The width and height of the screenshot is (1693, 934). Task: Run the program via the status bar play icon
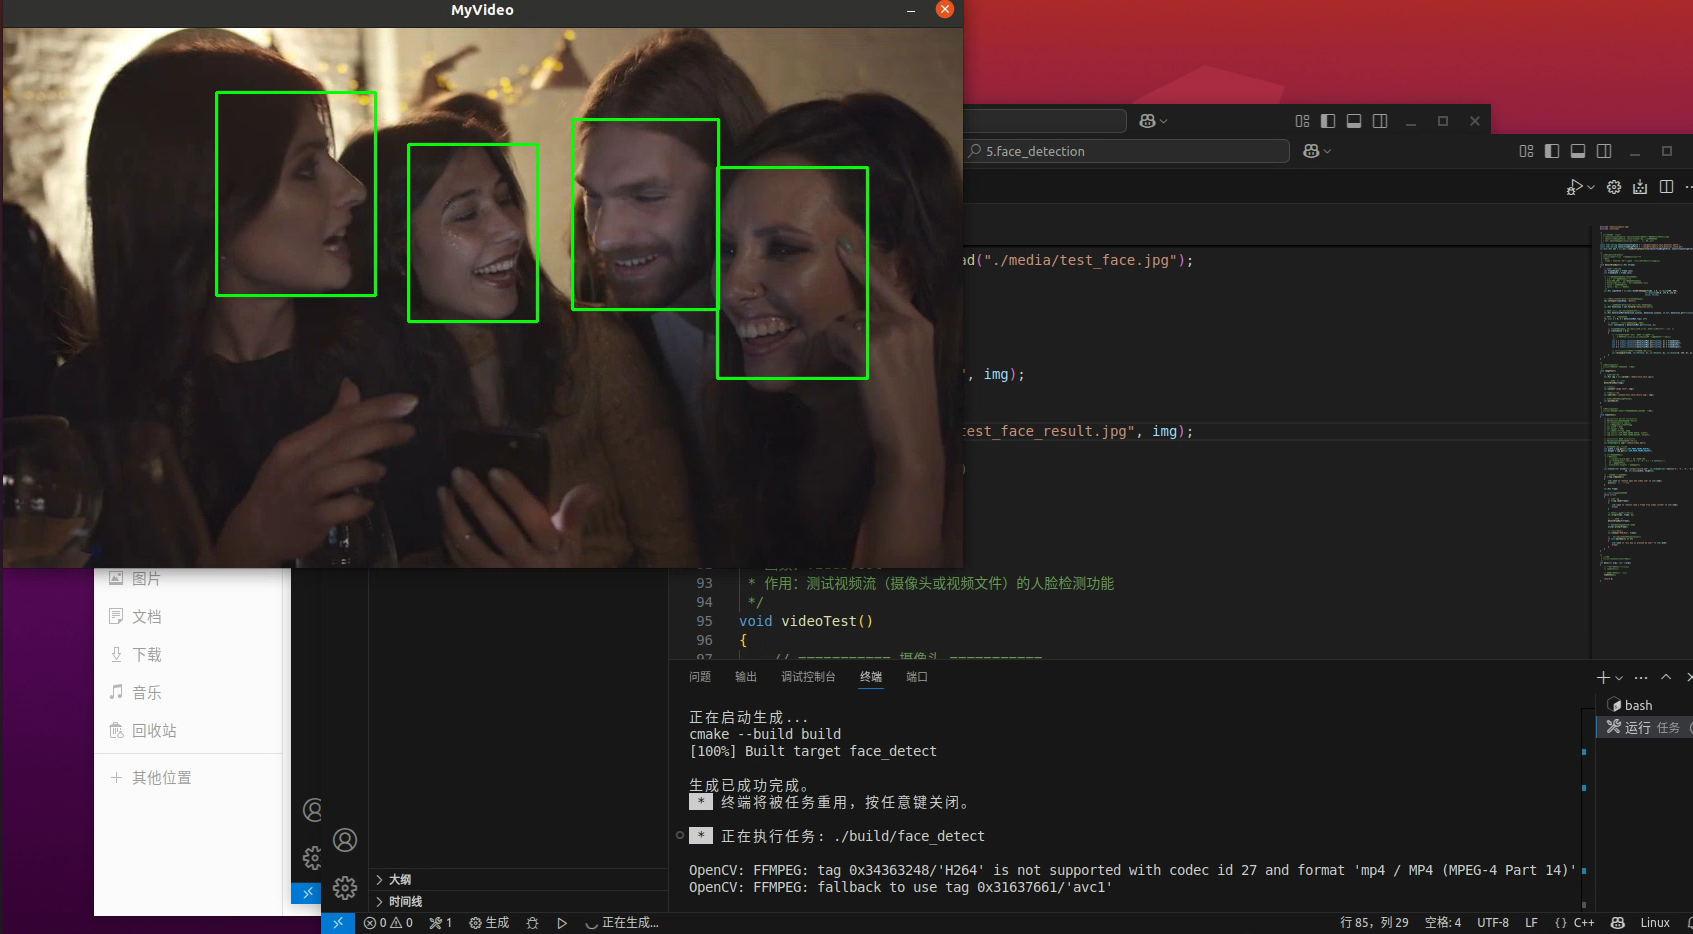pyautogui.click(x=561, y=923)
